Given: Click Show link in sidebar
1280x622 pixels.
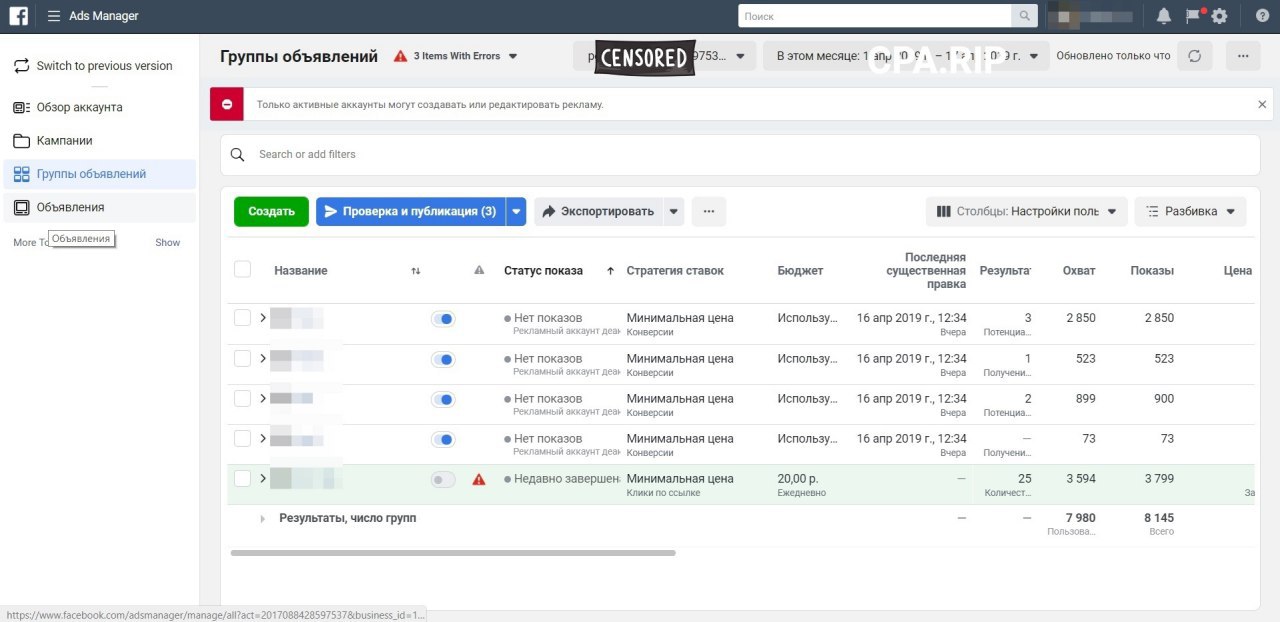Looking at the screenshot, I should [167, 242].
